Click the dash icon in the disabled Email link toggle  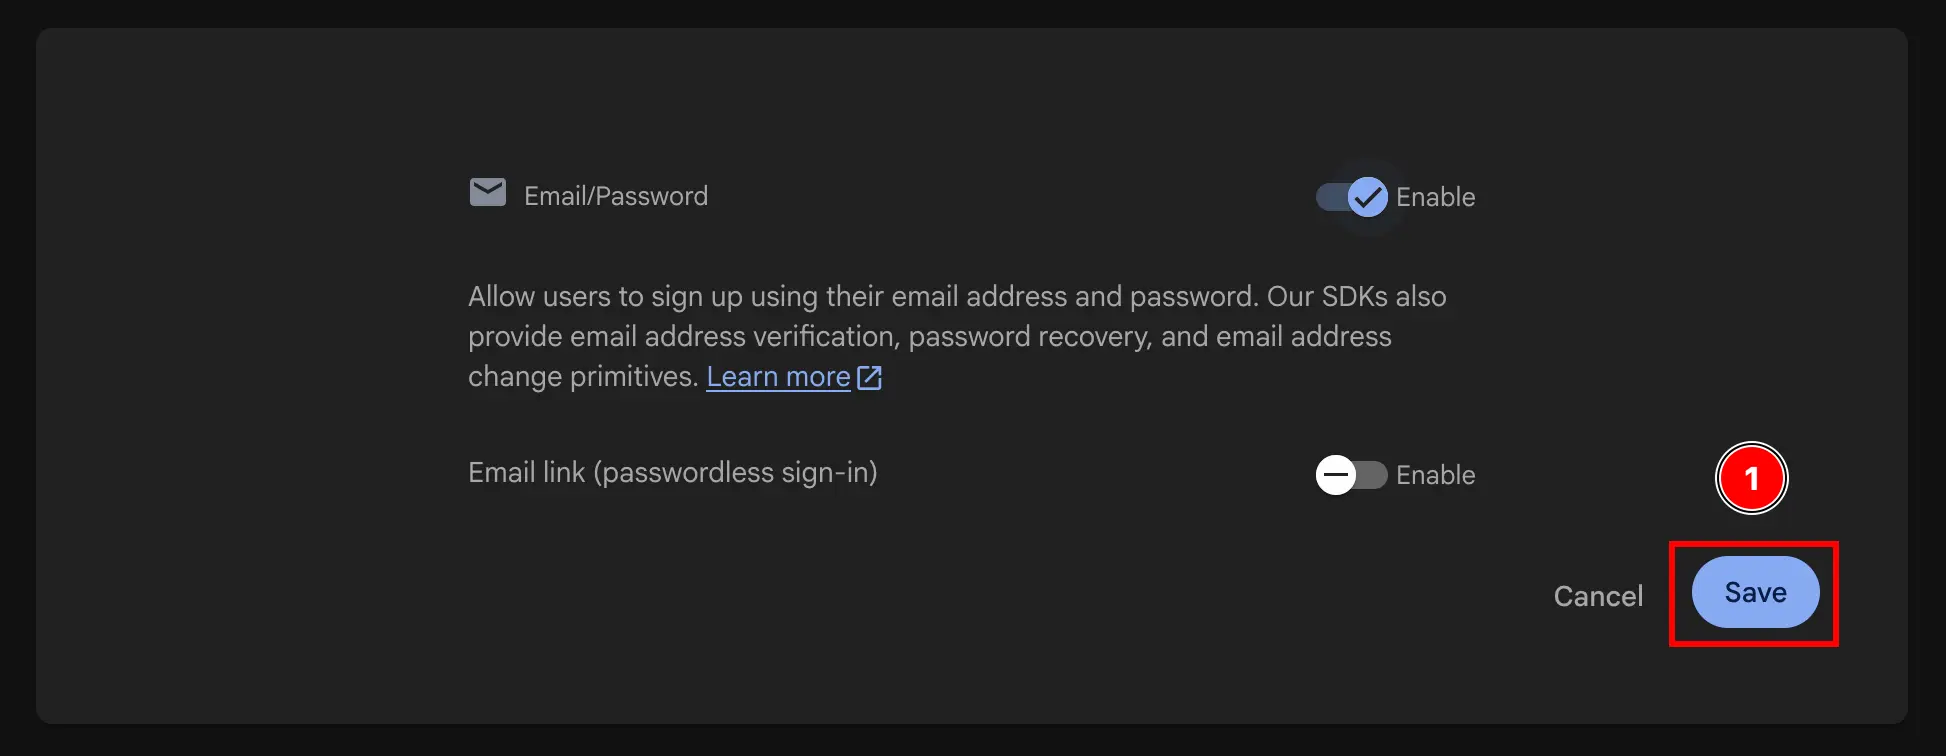1335,475
